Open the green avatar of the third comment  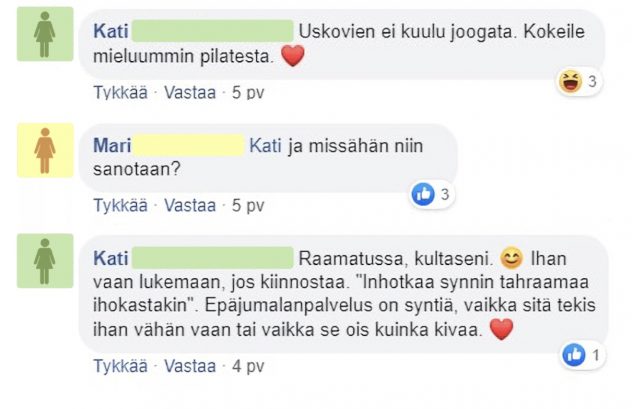click(x=45, y=261)
